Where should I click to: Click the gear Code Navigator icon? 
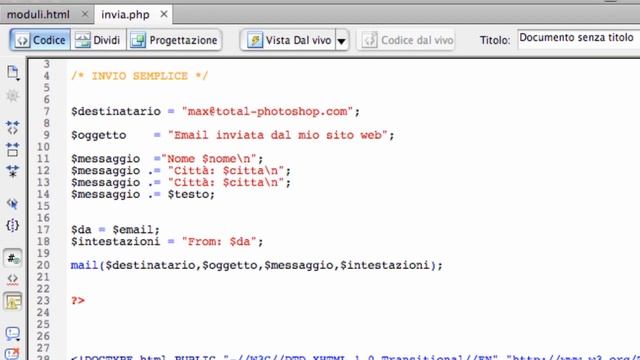pyautogui.click(x=13, y=96)
